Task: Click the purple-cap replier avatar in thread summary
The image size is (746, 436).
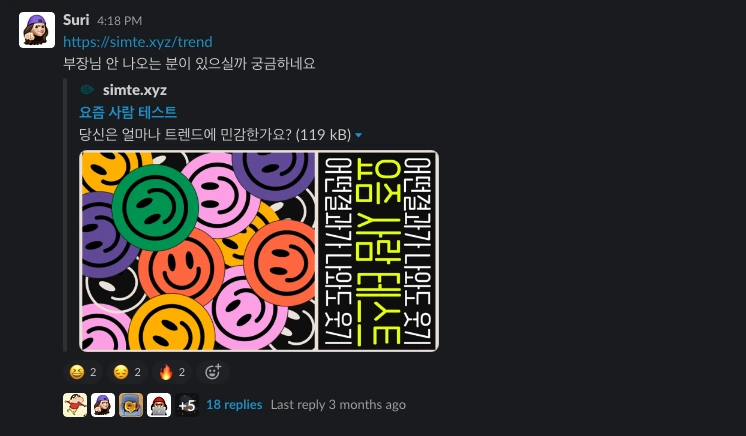Action: pyautogui.click(x=103, y=405)
